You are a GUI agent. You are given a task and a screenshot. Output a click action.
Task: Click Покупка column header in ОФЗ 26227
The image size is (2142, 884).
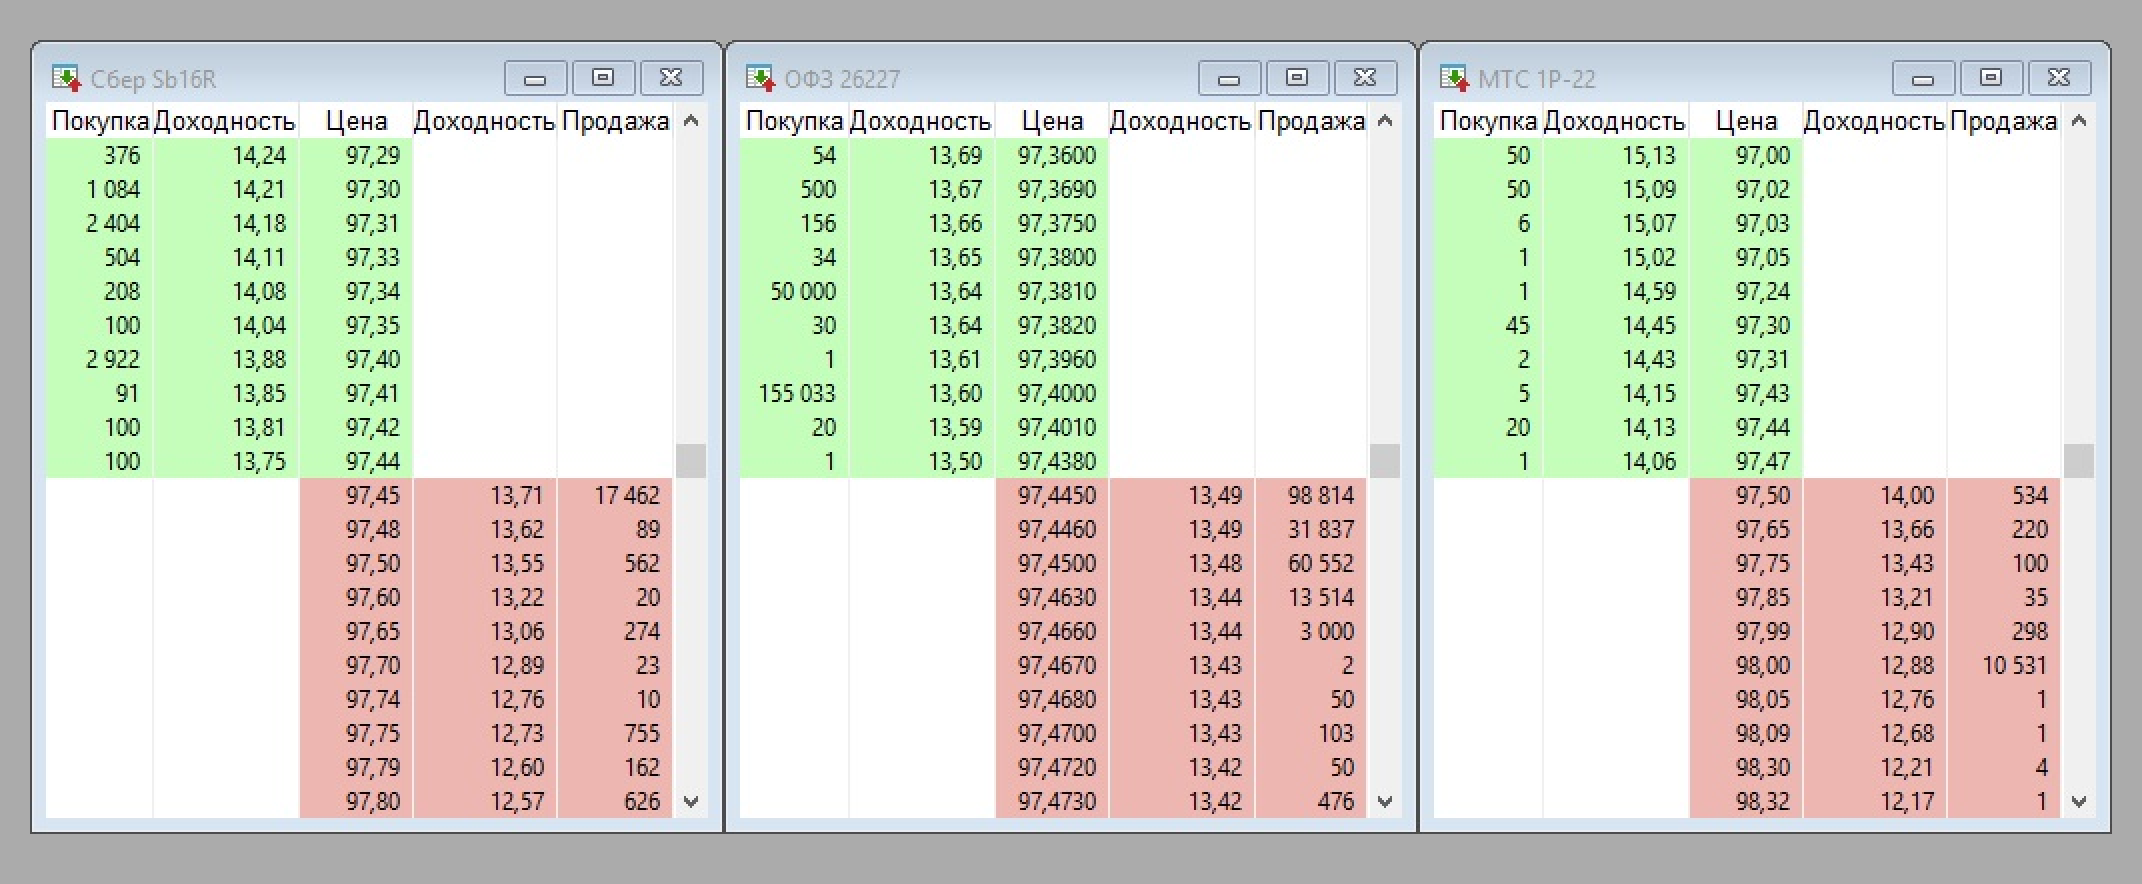(794, 122)
